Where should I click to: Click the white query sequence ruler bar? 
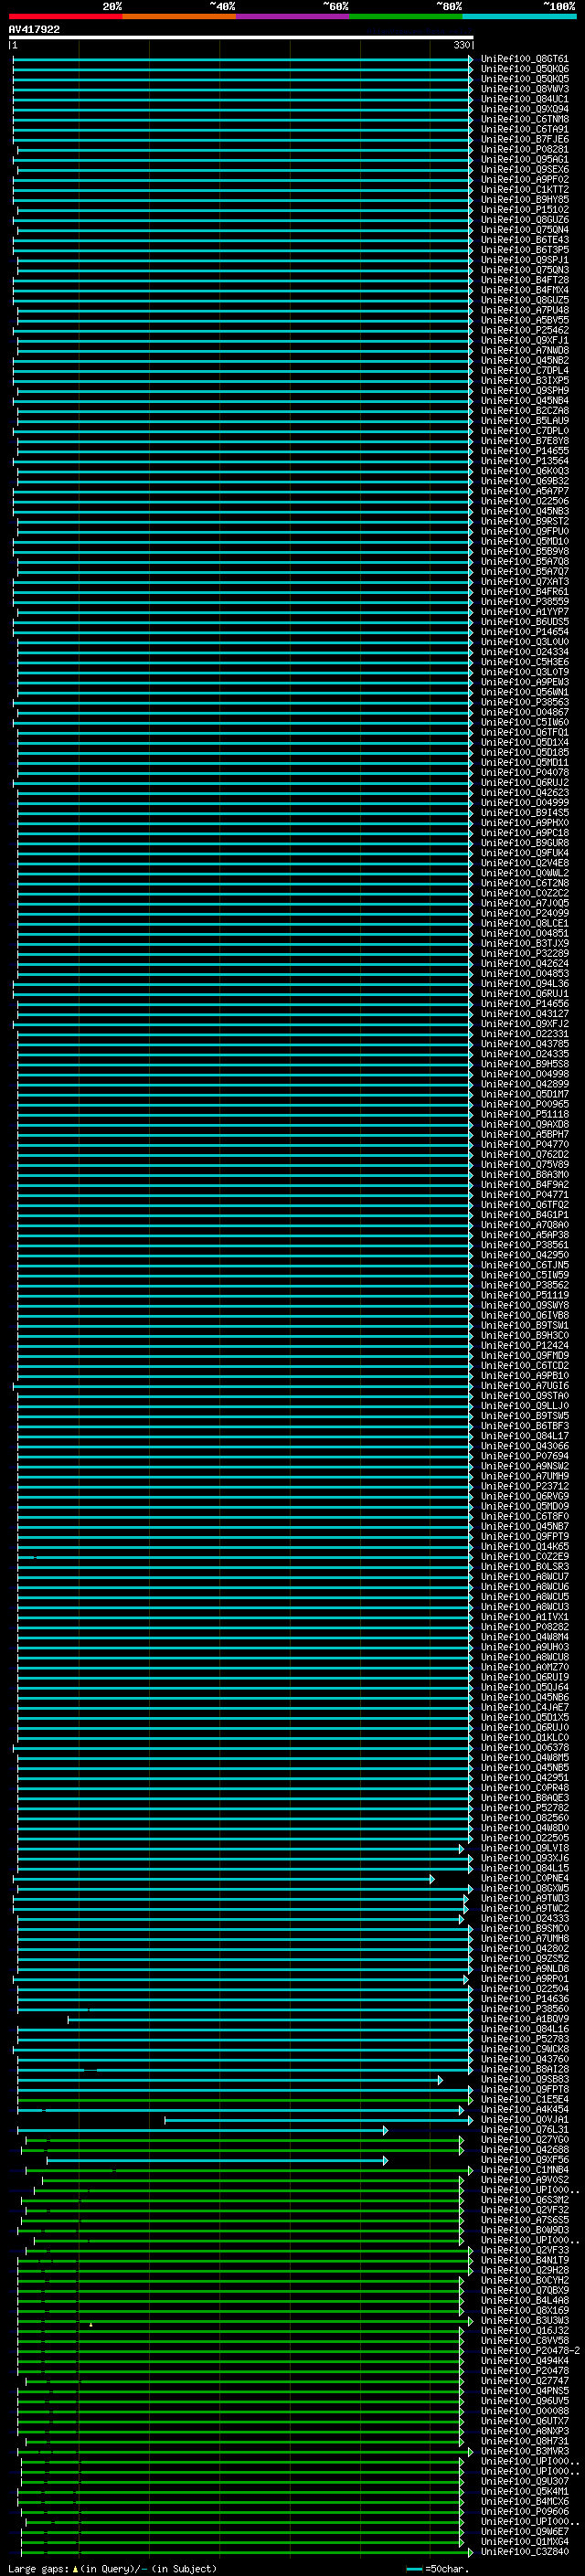pos(241,37)
